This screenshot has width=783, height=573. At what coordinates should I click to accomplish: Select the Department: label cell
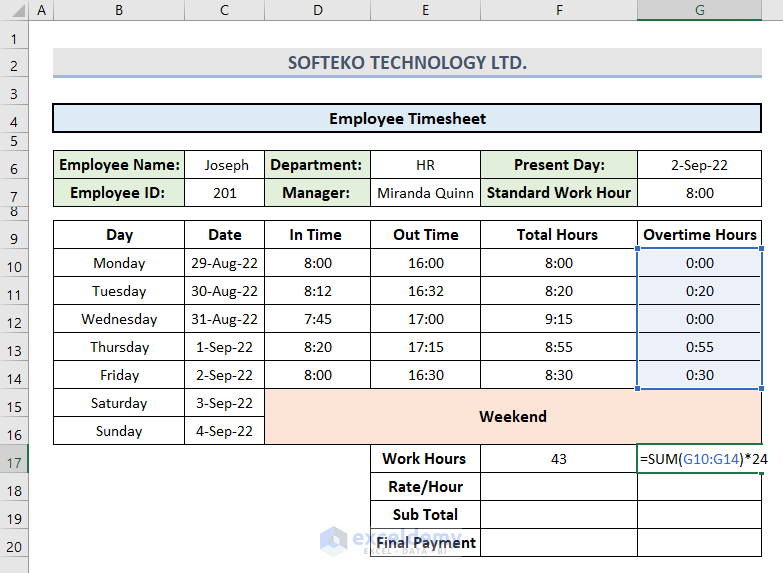coord(318,165)
